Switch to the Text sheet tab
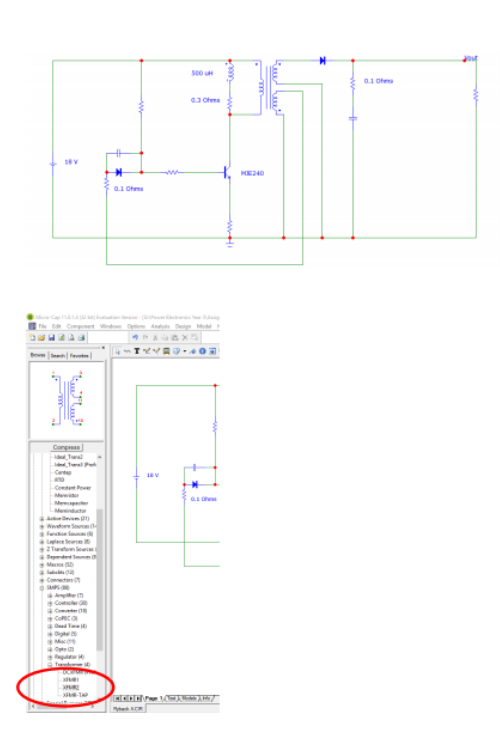Viewport: 500px width, 750px height. click(x=172, y=698)
